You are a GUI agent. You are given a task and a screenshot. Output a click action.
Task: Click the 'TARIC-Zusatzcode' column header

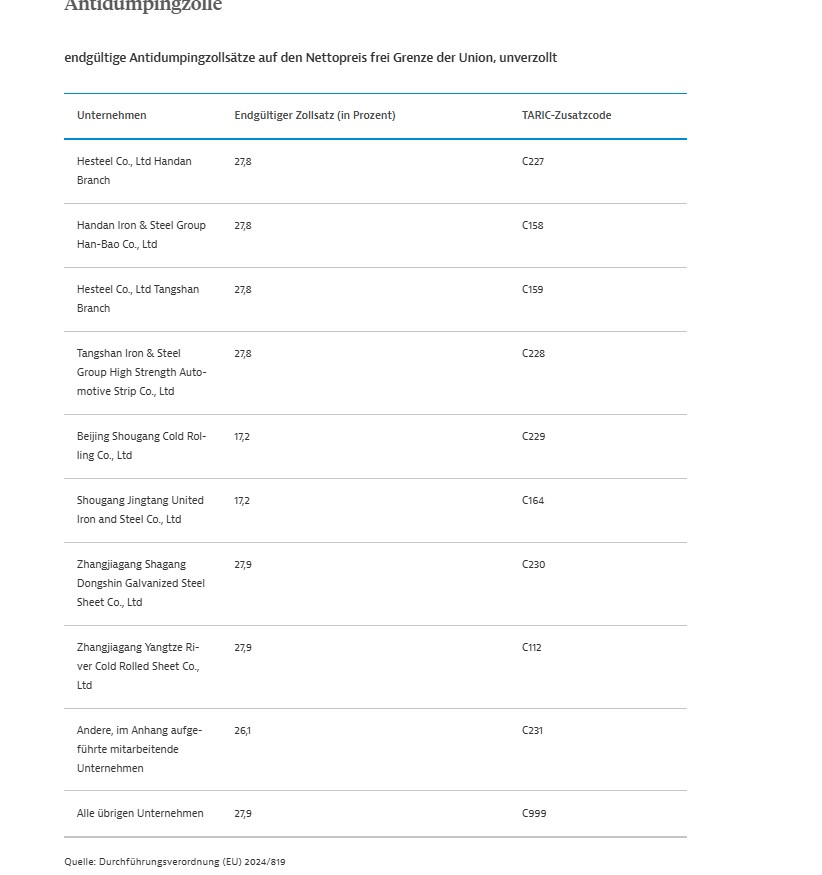566,115
